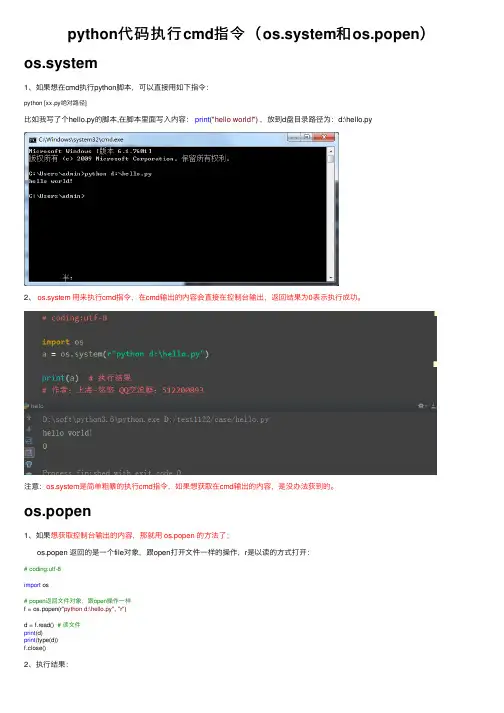Maximize the cmd.exe window

[307, 137]
